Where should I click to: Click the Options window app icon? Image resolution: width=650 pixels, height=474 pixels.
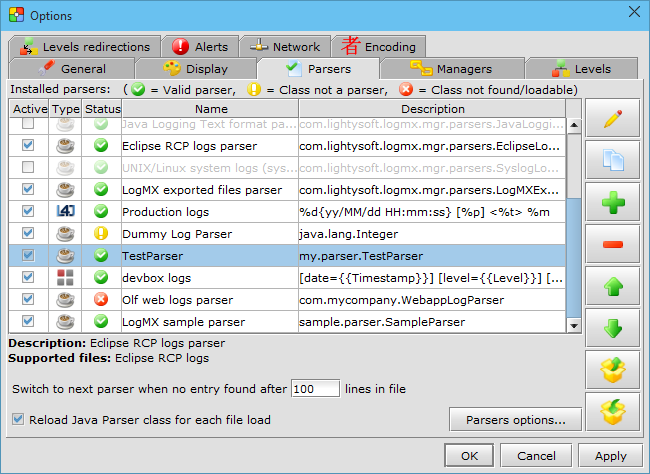[17, 15]
